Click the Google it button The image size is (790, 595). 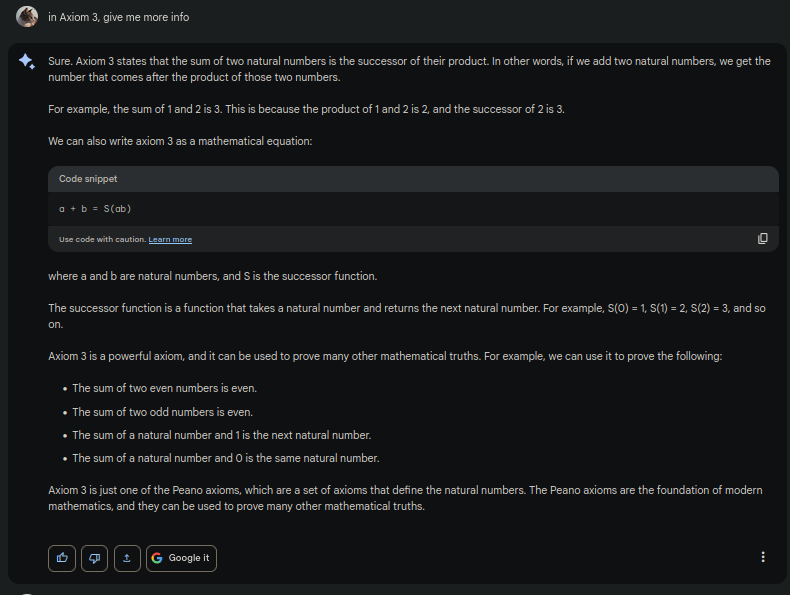coord(181,558)
